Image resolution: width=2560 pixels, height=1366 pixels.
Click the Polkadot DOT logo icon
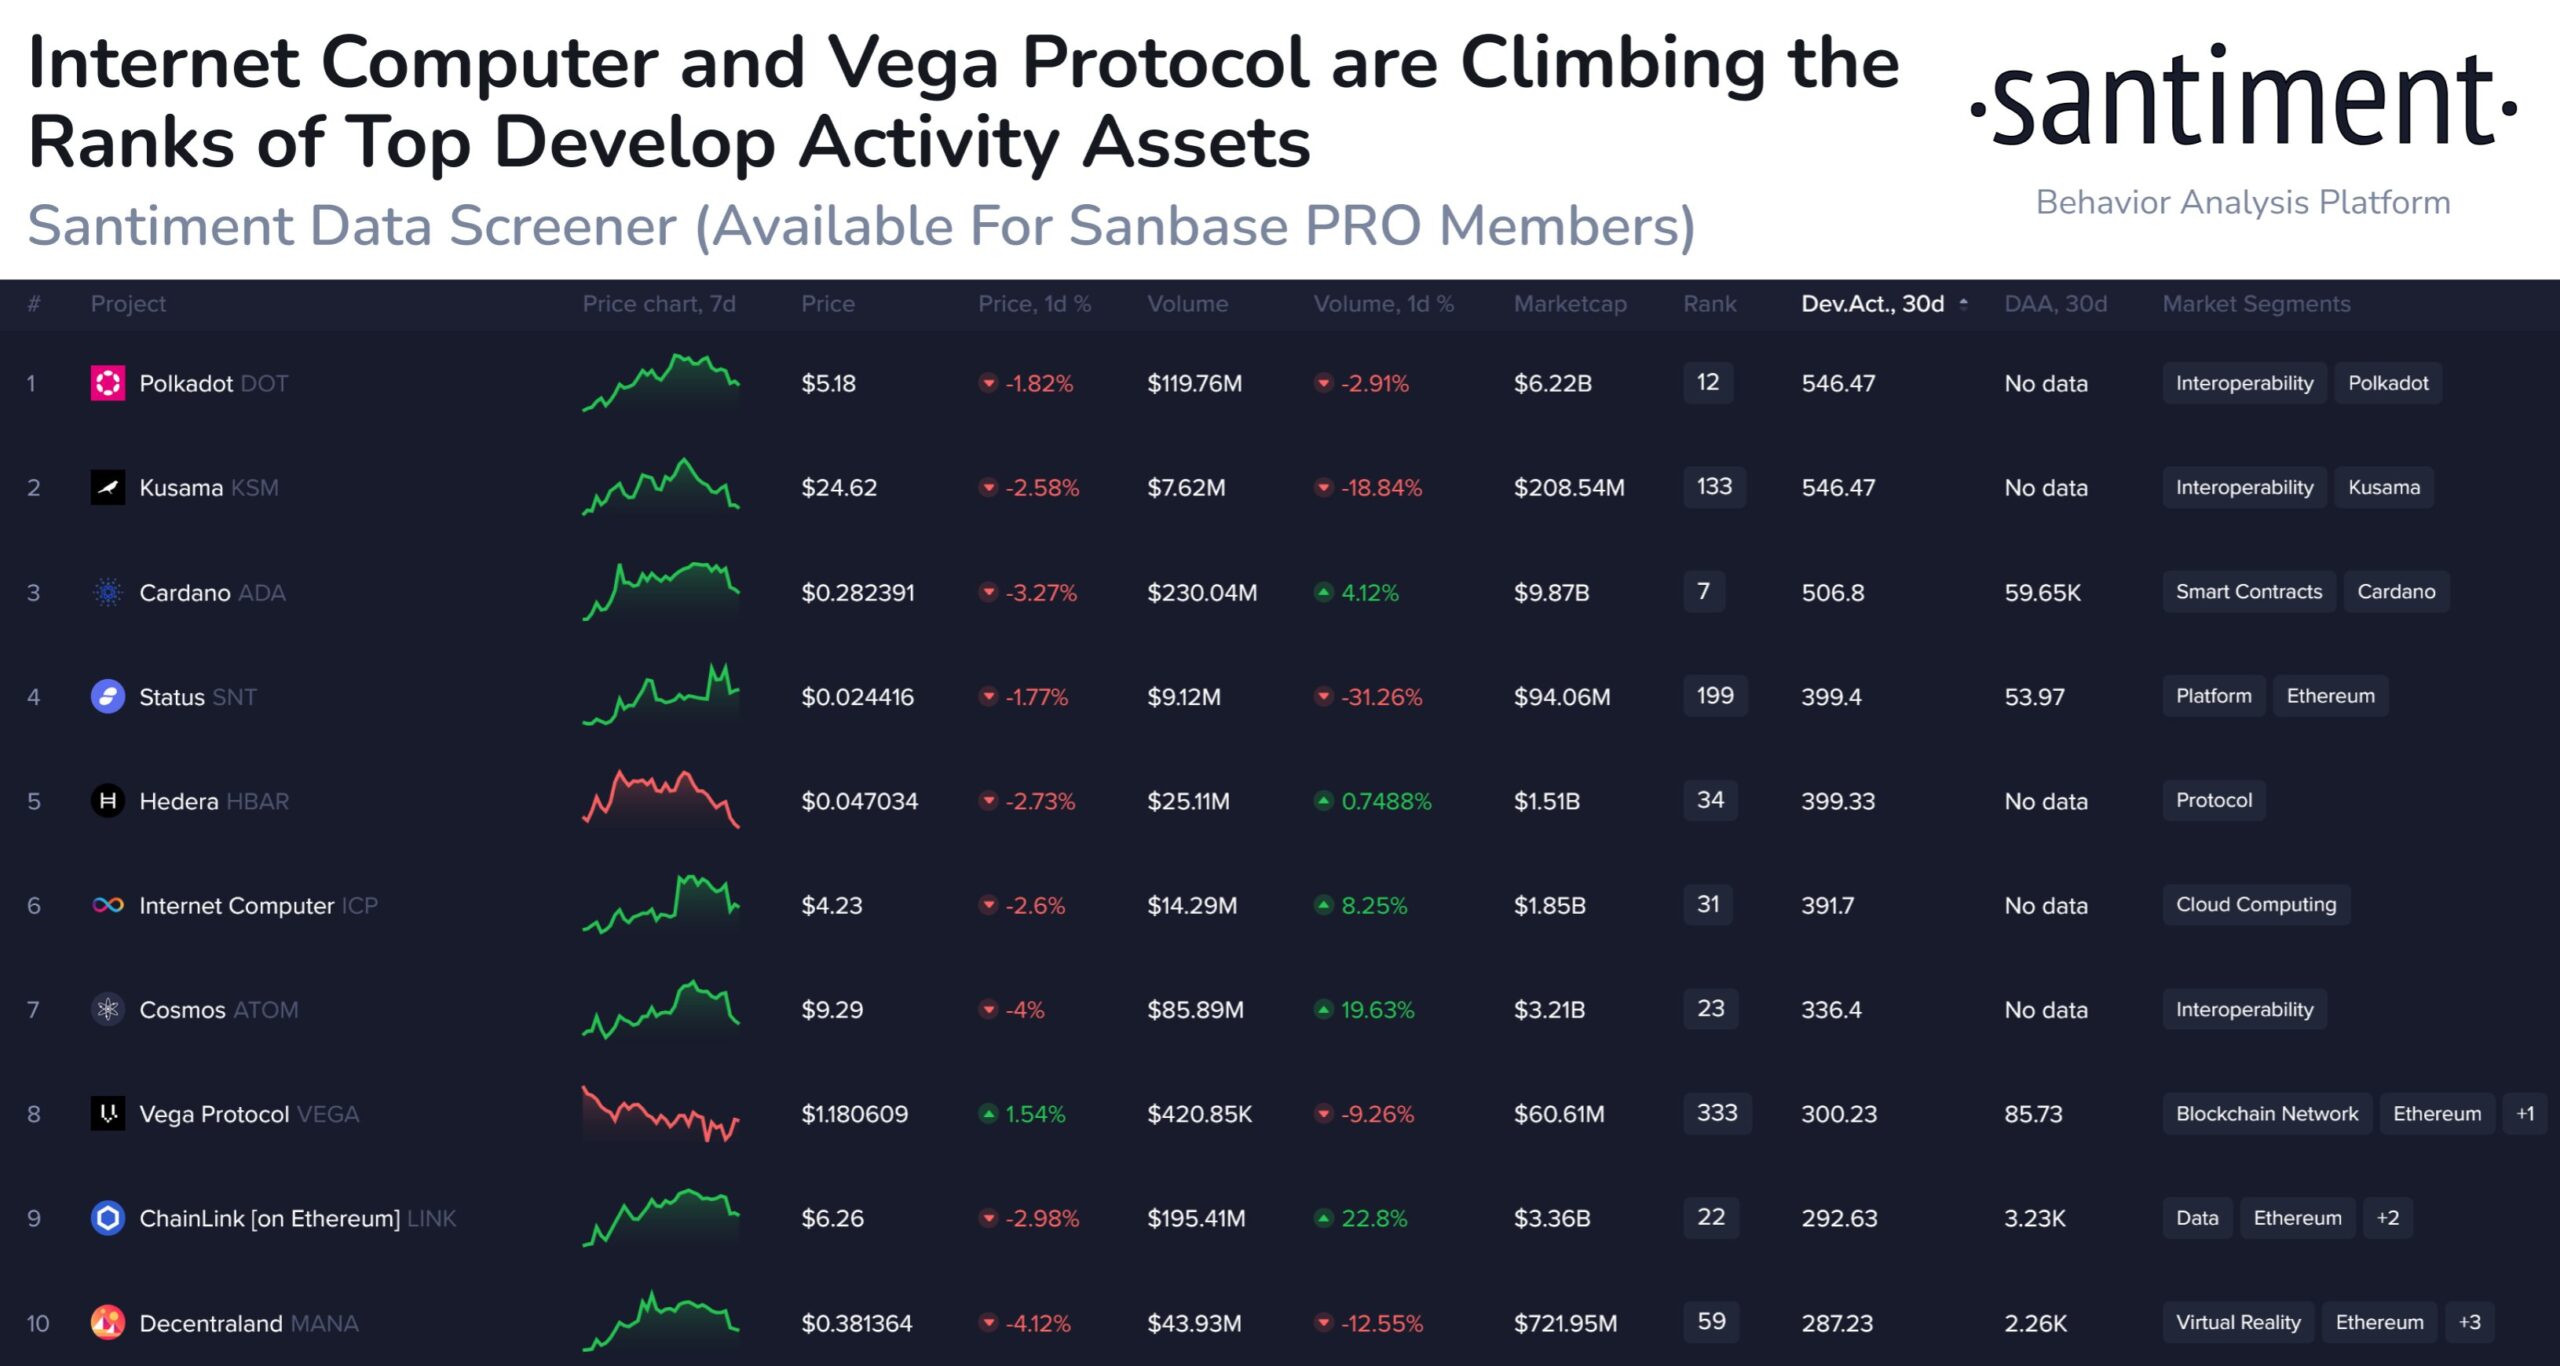point(108,383)
